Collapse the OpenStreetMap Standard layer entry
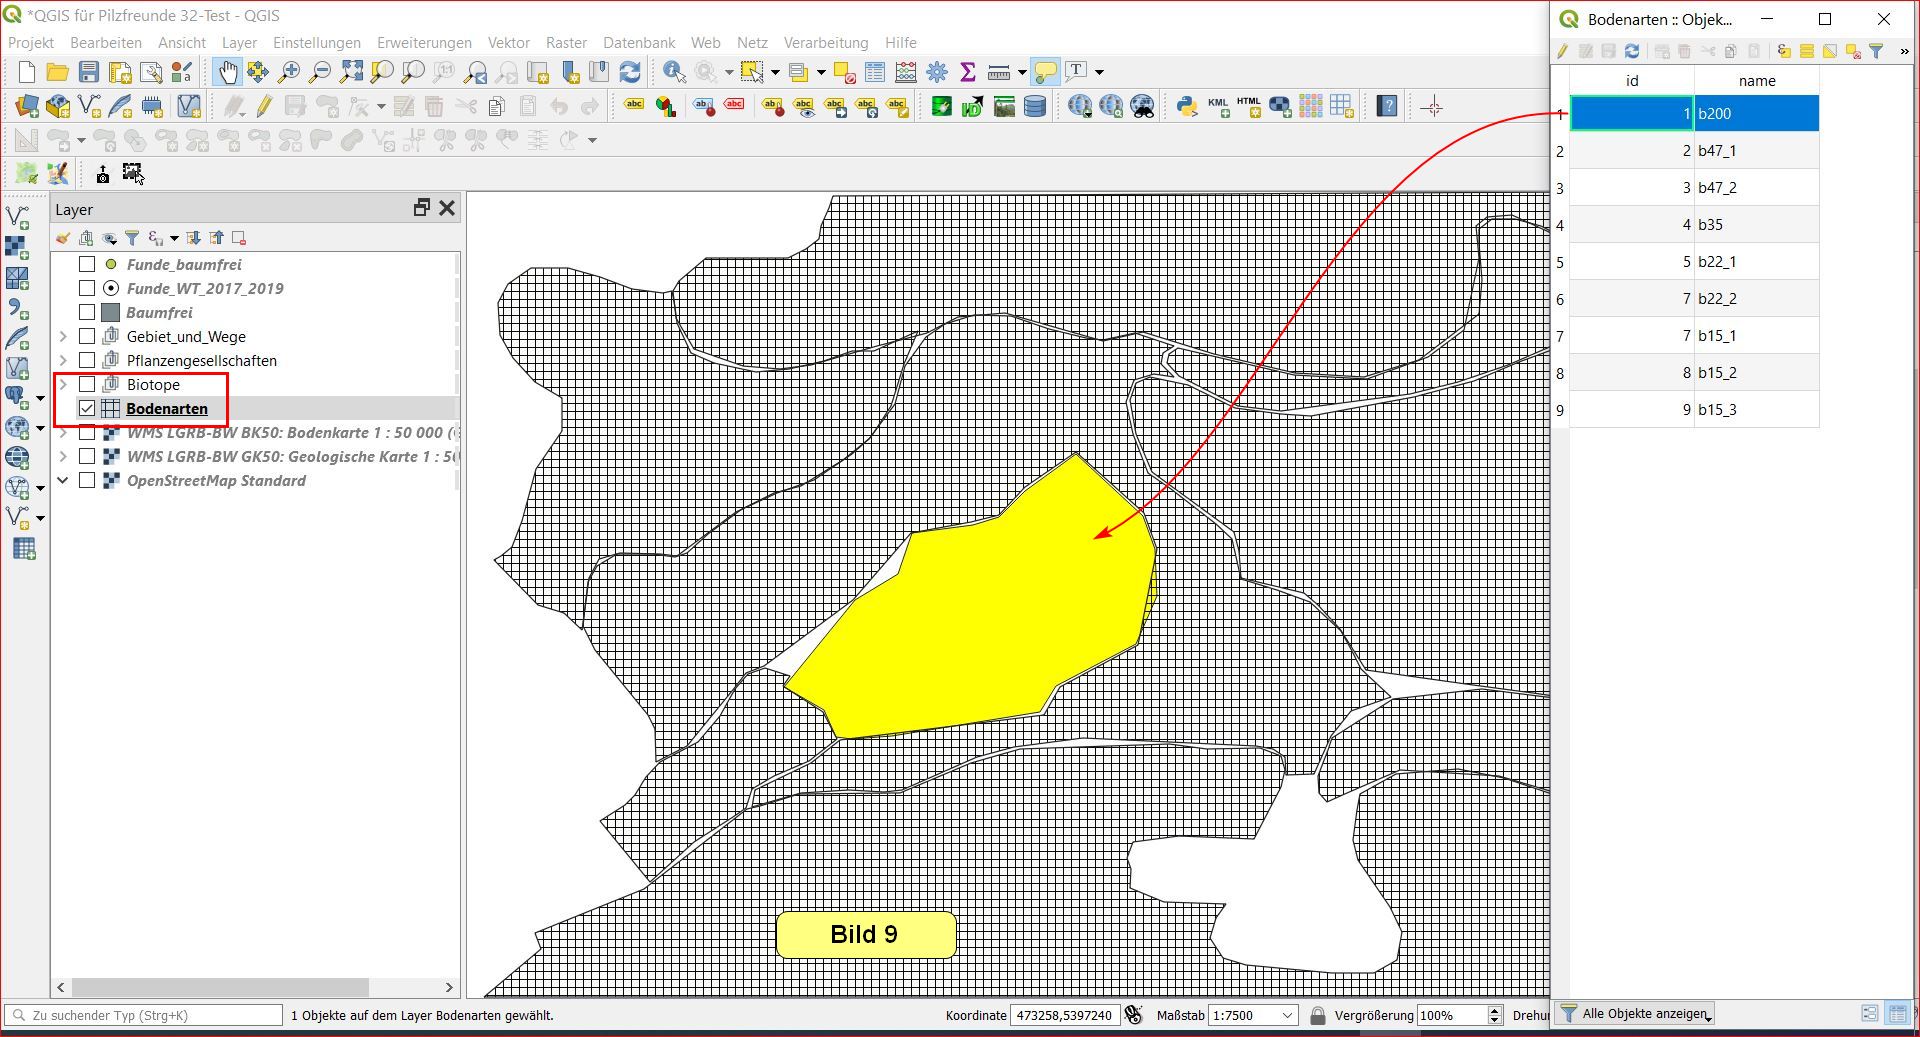 point(63,480)
